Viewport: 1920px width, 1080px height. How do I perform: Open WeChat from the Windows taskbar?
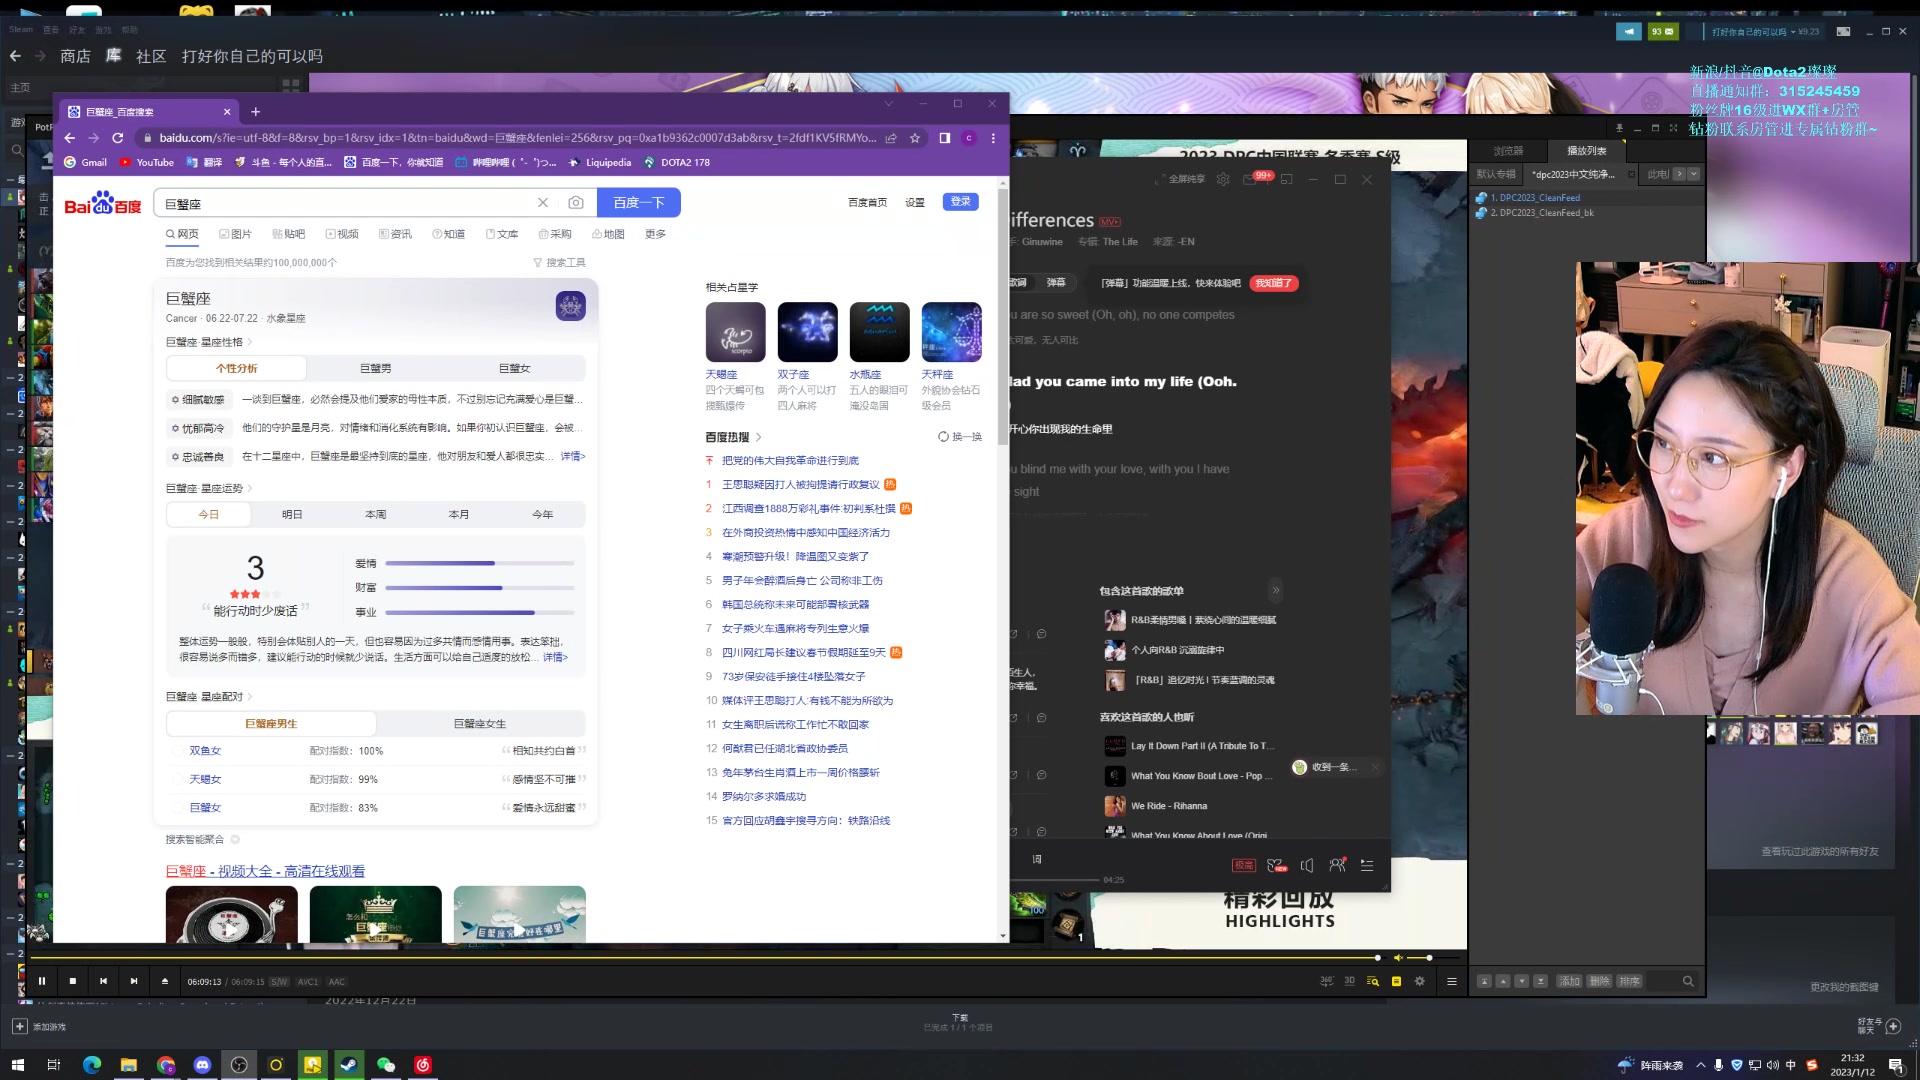(386, 1065)
